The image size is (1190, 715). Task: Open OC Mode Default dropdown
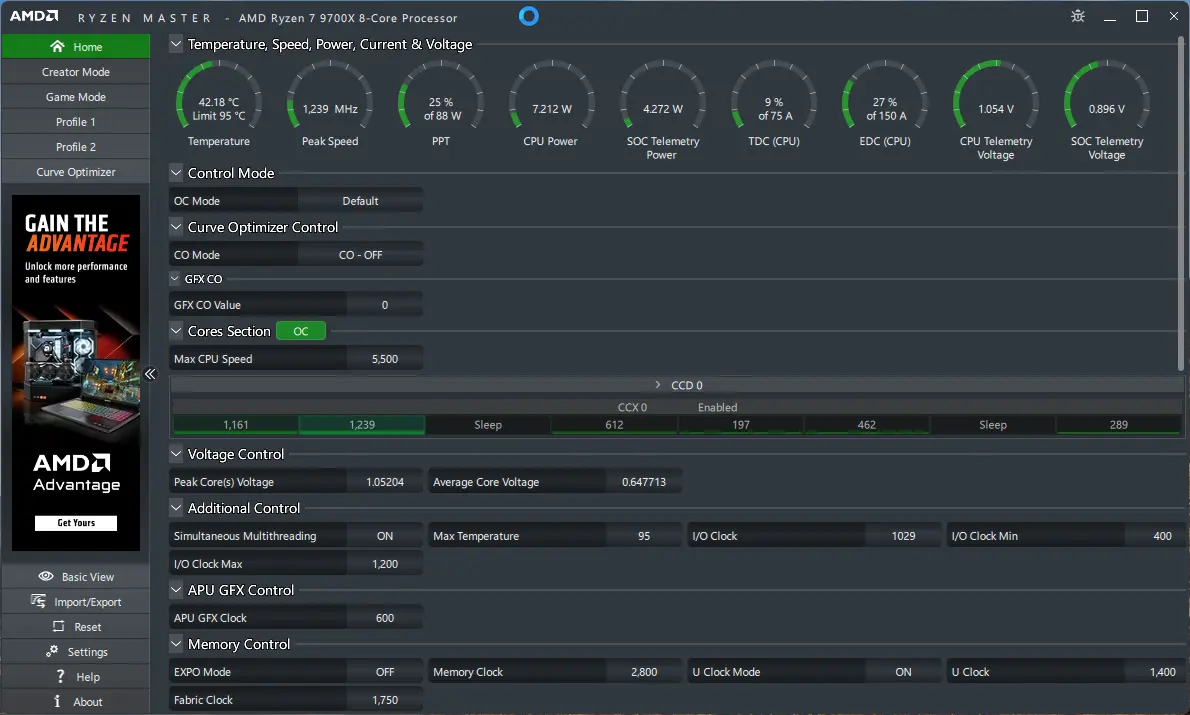click(360, 201)
